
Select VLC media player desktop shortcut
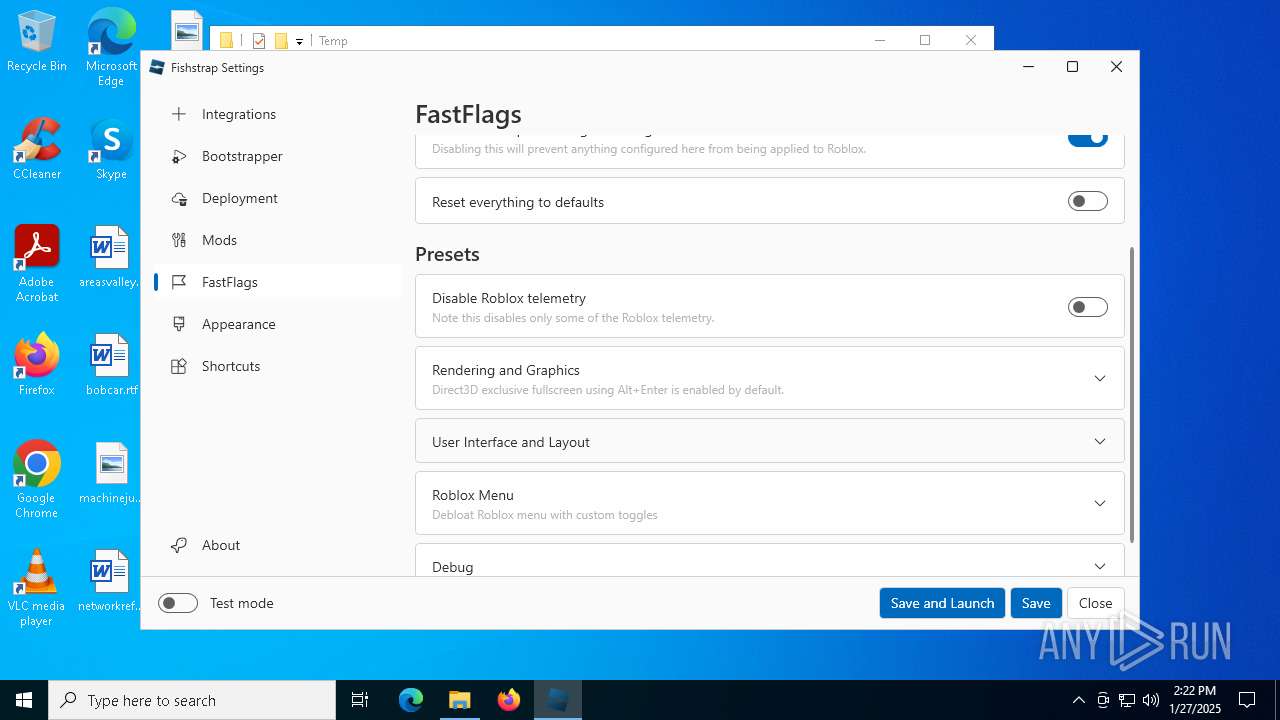pos(37,588)
